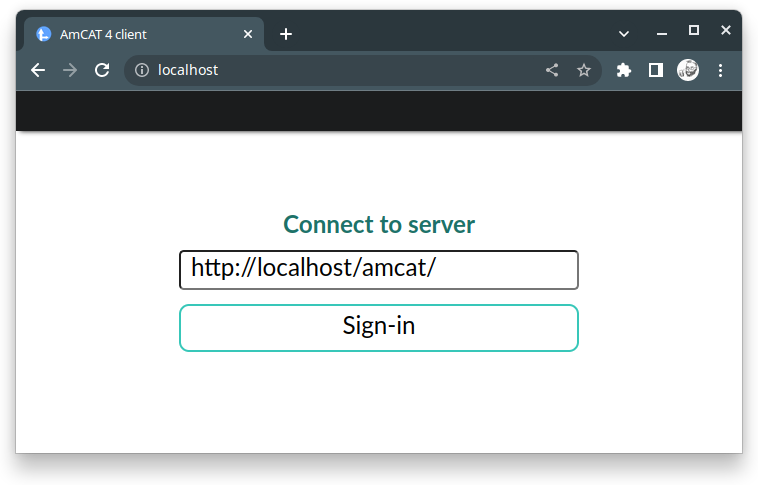
Task: View site information for localhost
Action: coord(142,70)
